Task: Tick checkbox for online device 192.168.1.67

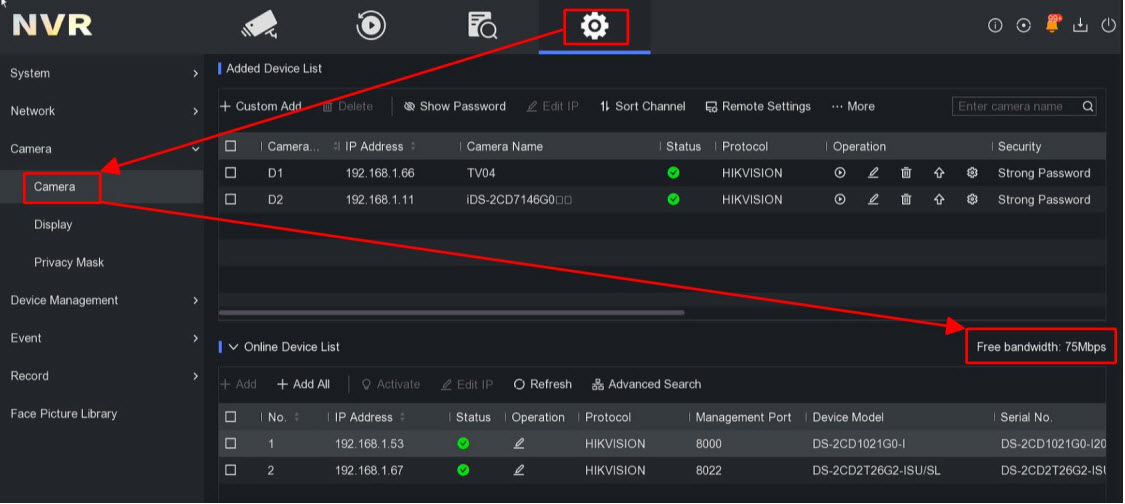Action: (x=231, y=470)
